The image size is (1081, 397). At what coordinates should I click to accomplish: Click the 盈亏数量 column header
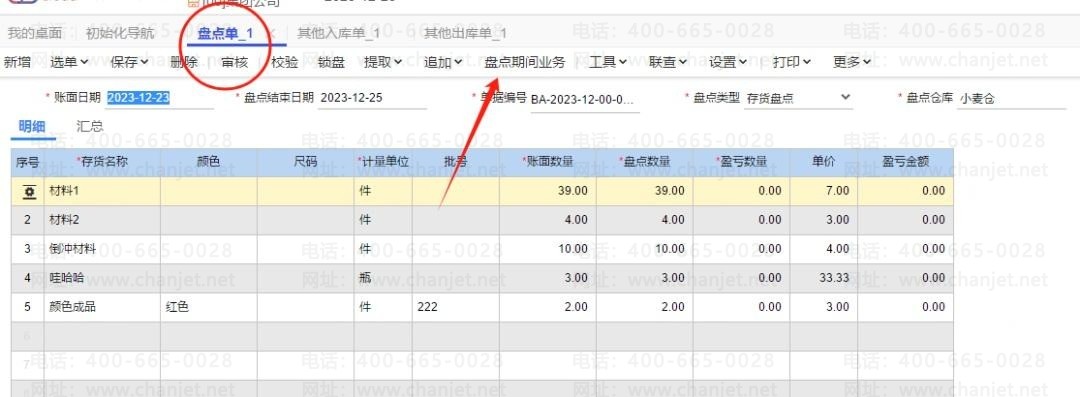pyautogui.click(x=742, y=163)
